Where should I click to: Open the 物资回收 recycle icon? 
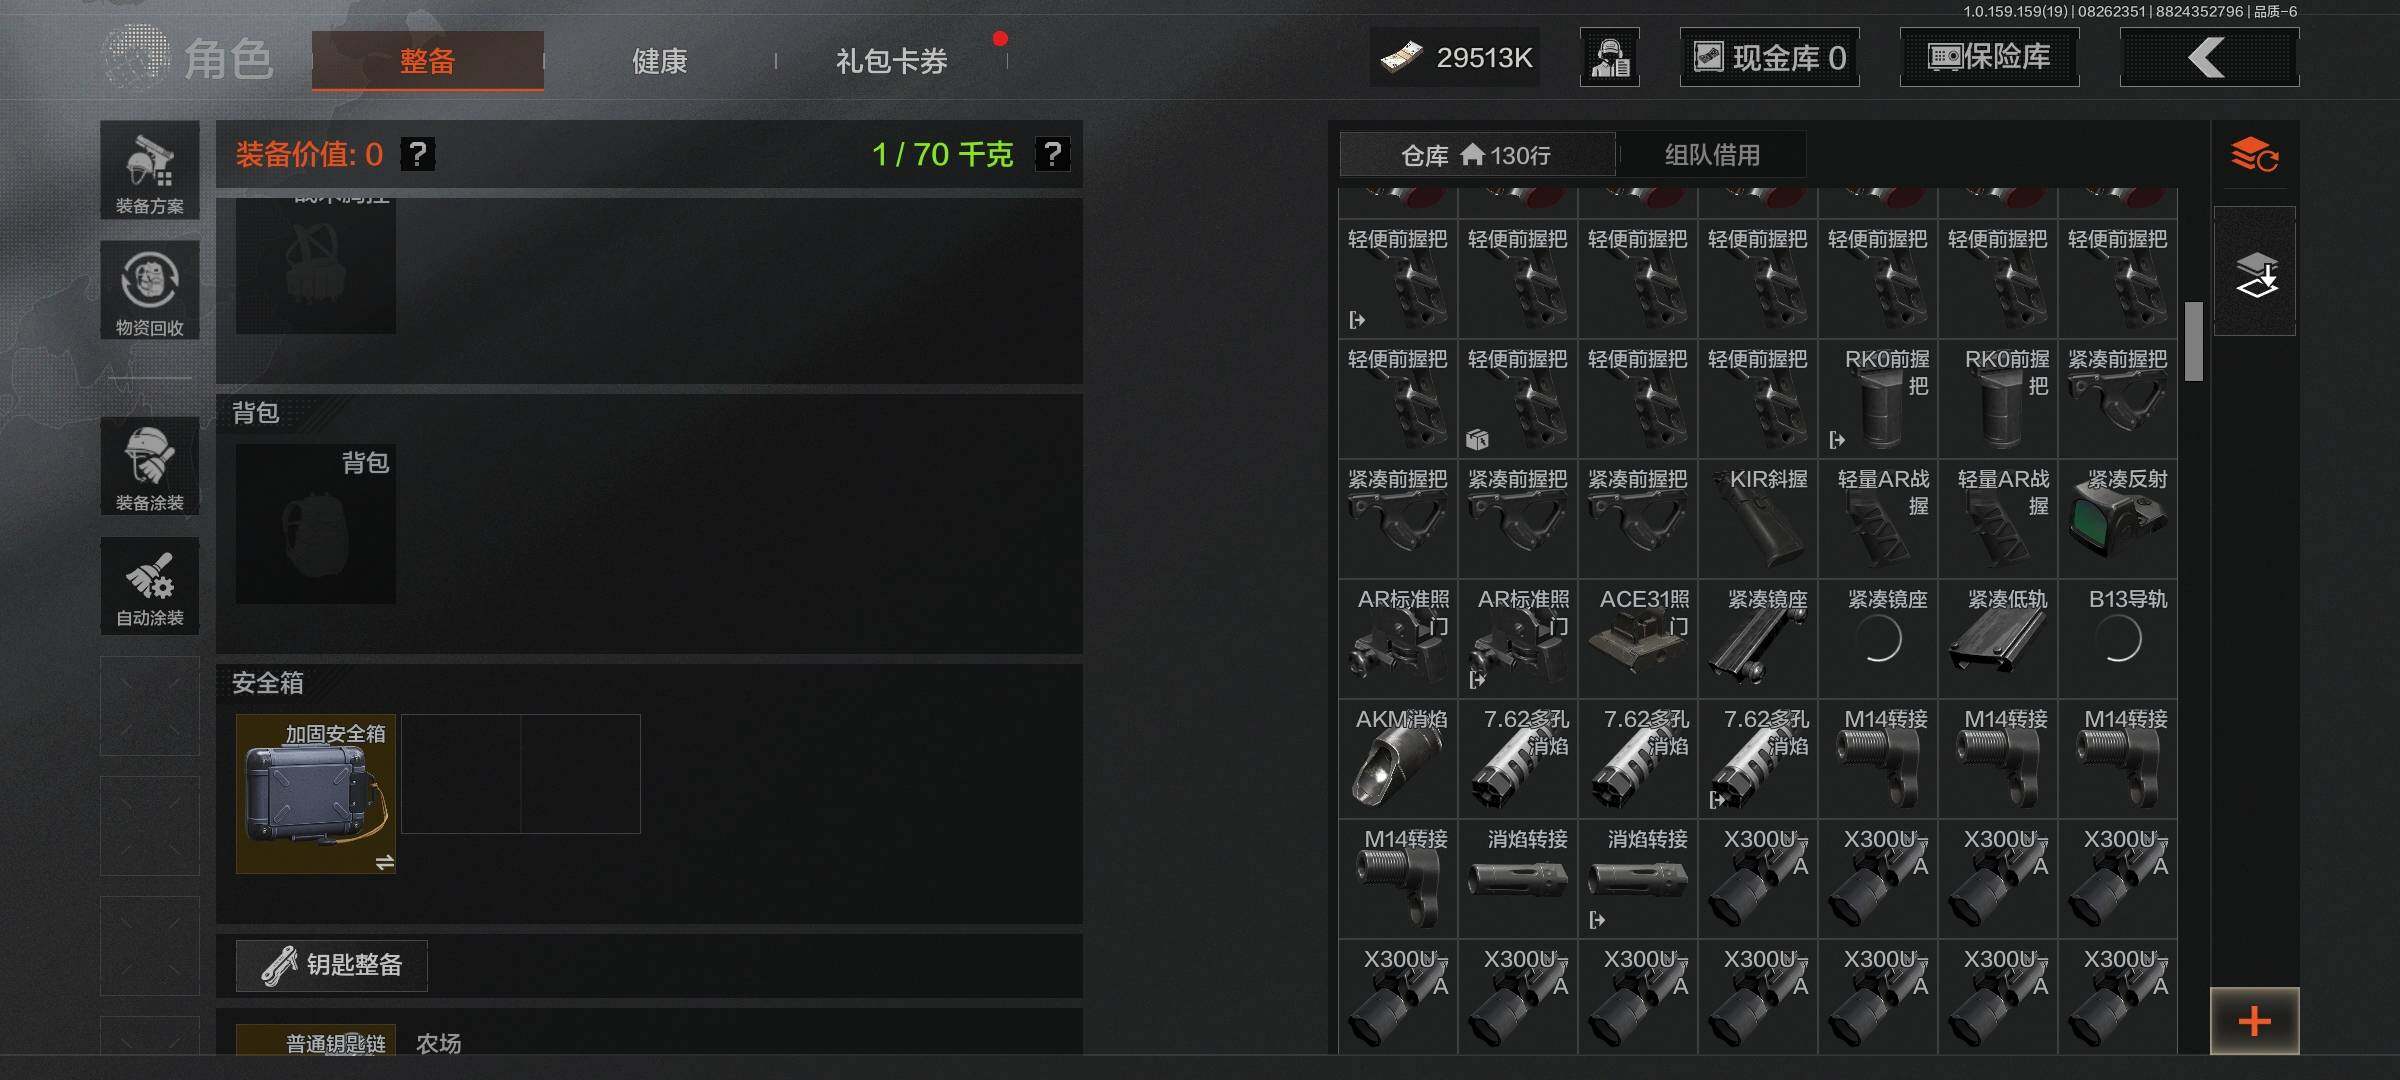150,290
